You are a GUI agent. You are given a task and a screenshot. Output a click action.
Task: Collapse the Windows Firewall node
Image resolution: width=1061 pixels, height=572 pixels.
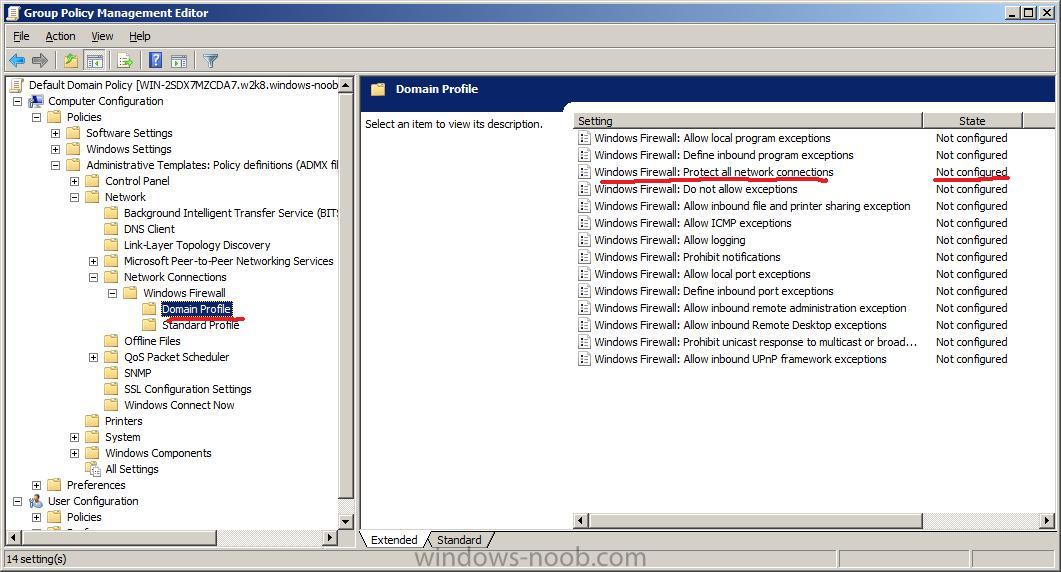(112, 293)
